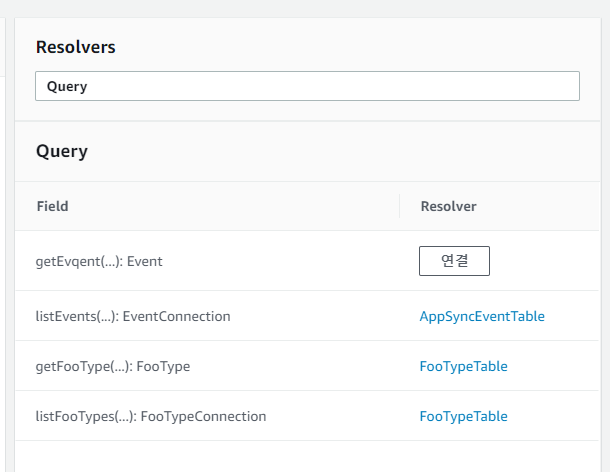Click the Field column header
Screen dimensions: 610x472
point(52,206)
